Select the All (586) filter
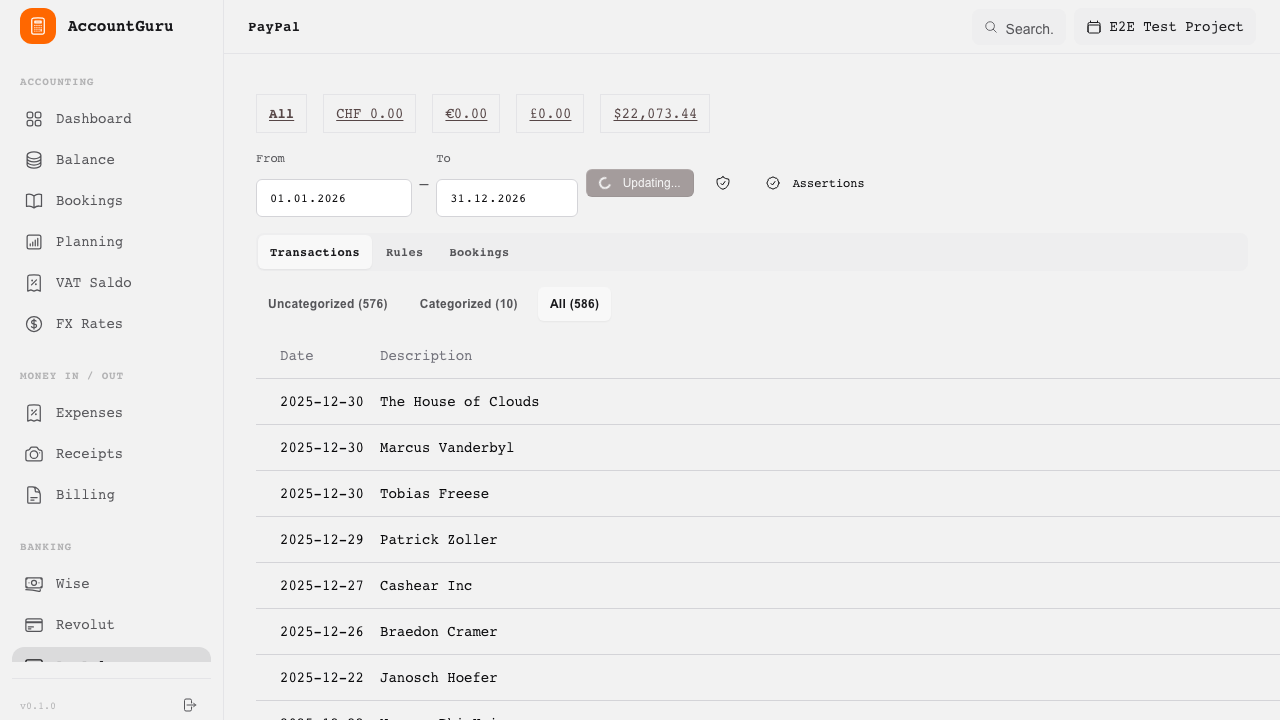1280x720 pixels. tap(574, 304)
